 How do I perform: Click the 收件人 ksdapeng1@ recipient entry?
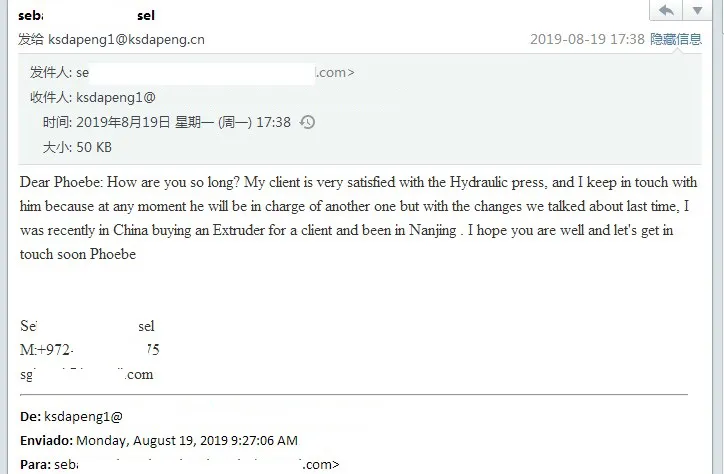pos(117,97)
